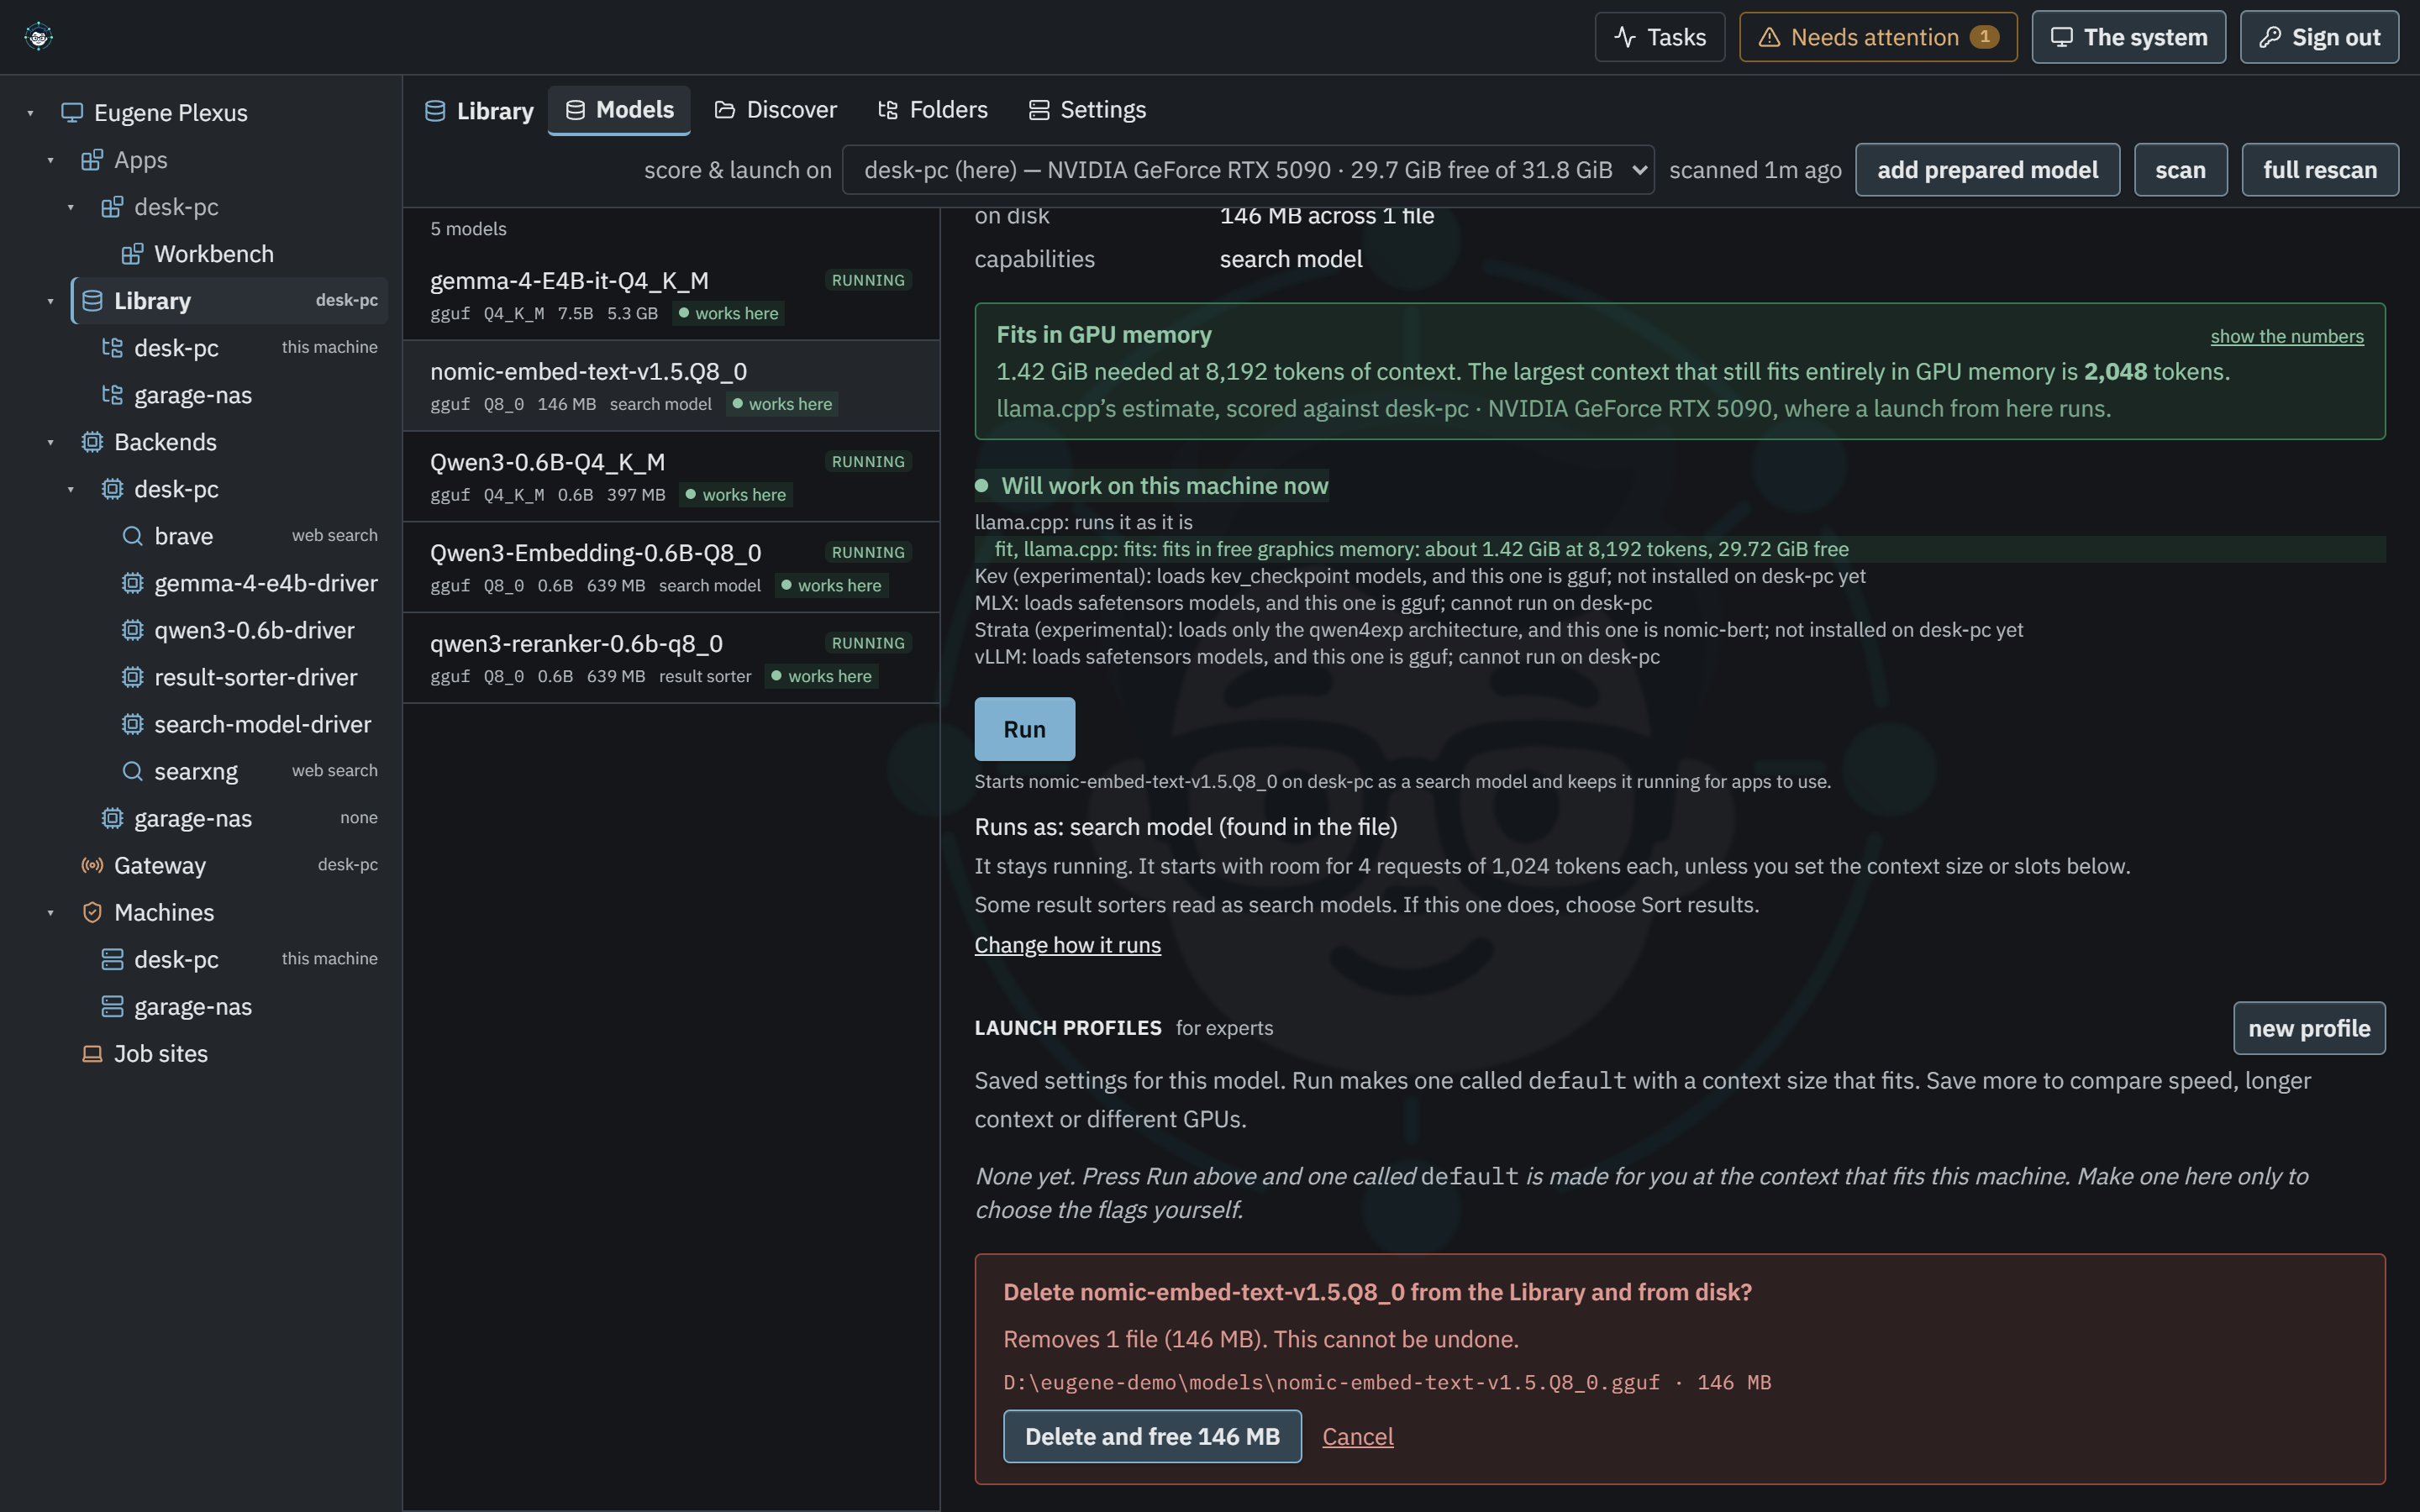The height and width of the screenshot is (1512, 2420).
Task: Click the searxng magnifier icon
Action: (x=132, y=771)
